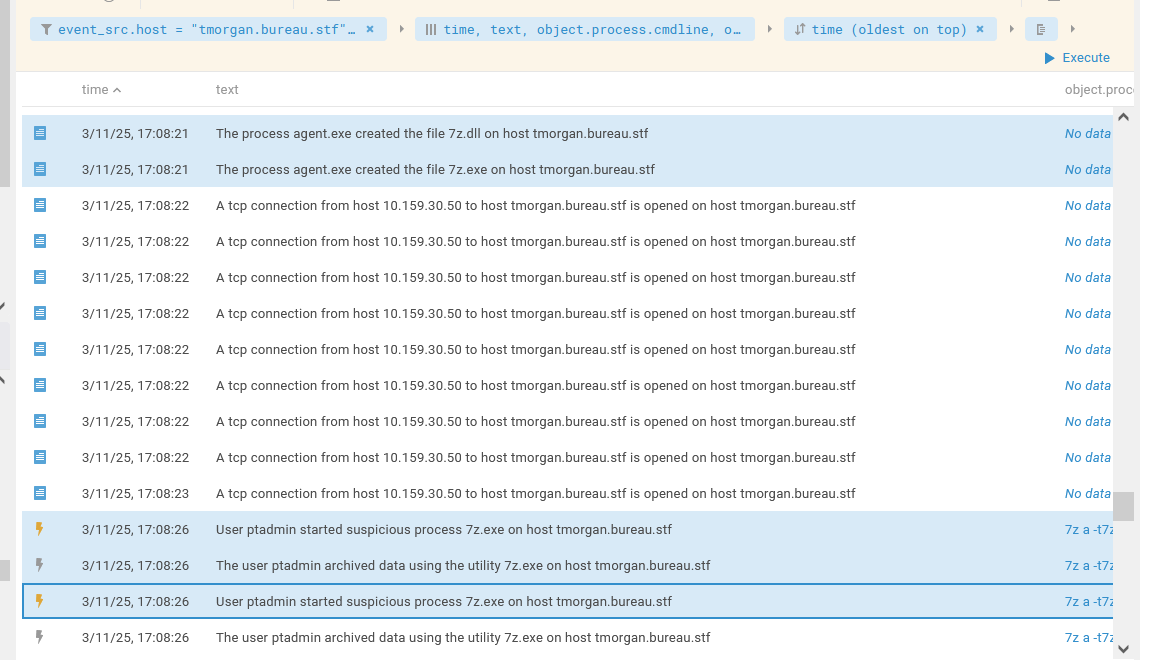Click the scrollbar down arrow

click(x=1123, y=649)
